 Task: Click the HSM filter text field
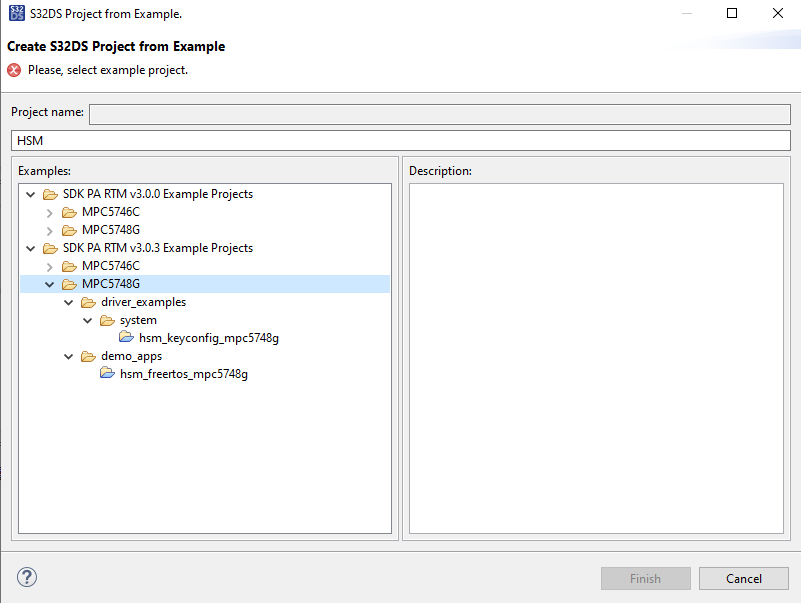click(400, 140)
